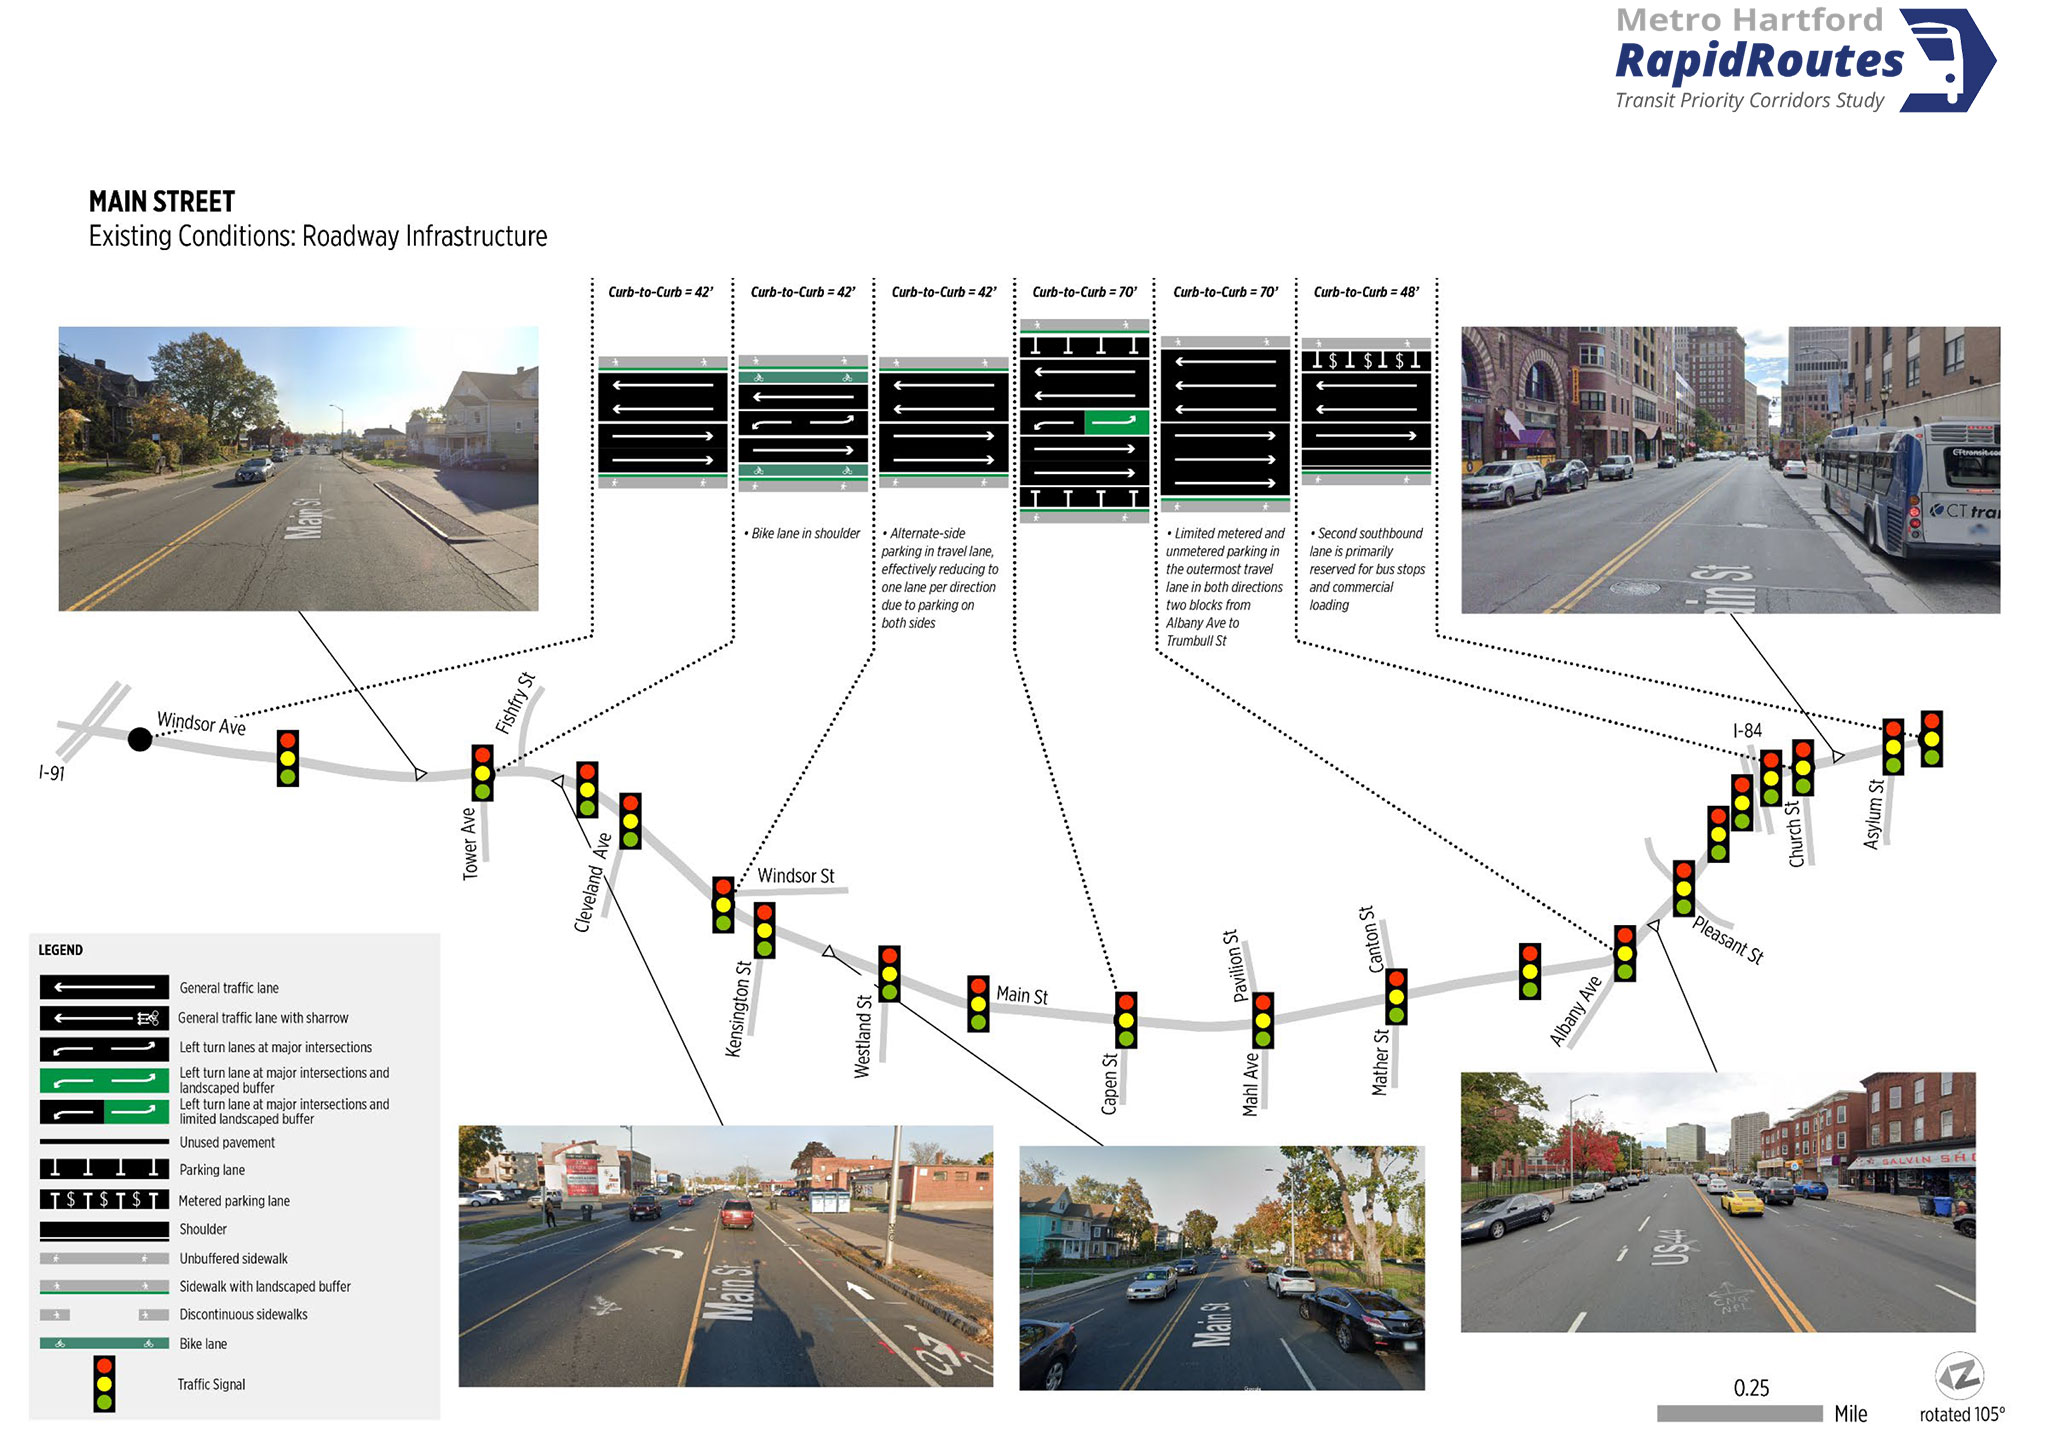The image size is (2048, 1440).
Task: Click the traffic signal at Kensington St
Action: [x=764, y=930]
